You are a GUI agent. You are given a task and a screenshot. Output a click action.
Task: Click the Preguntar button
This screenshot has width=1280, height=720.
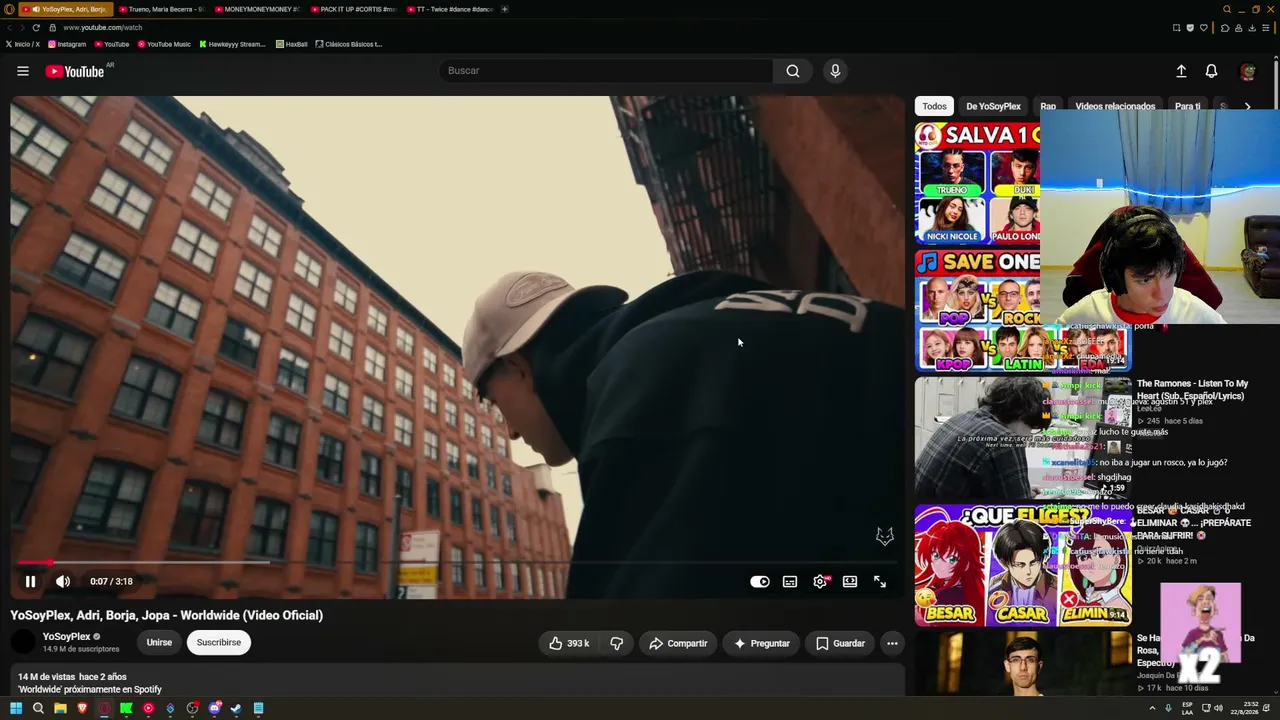coord(762,643)
